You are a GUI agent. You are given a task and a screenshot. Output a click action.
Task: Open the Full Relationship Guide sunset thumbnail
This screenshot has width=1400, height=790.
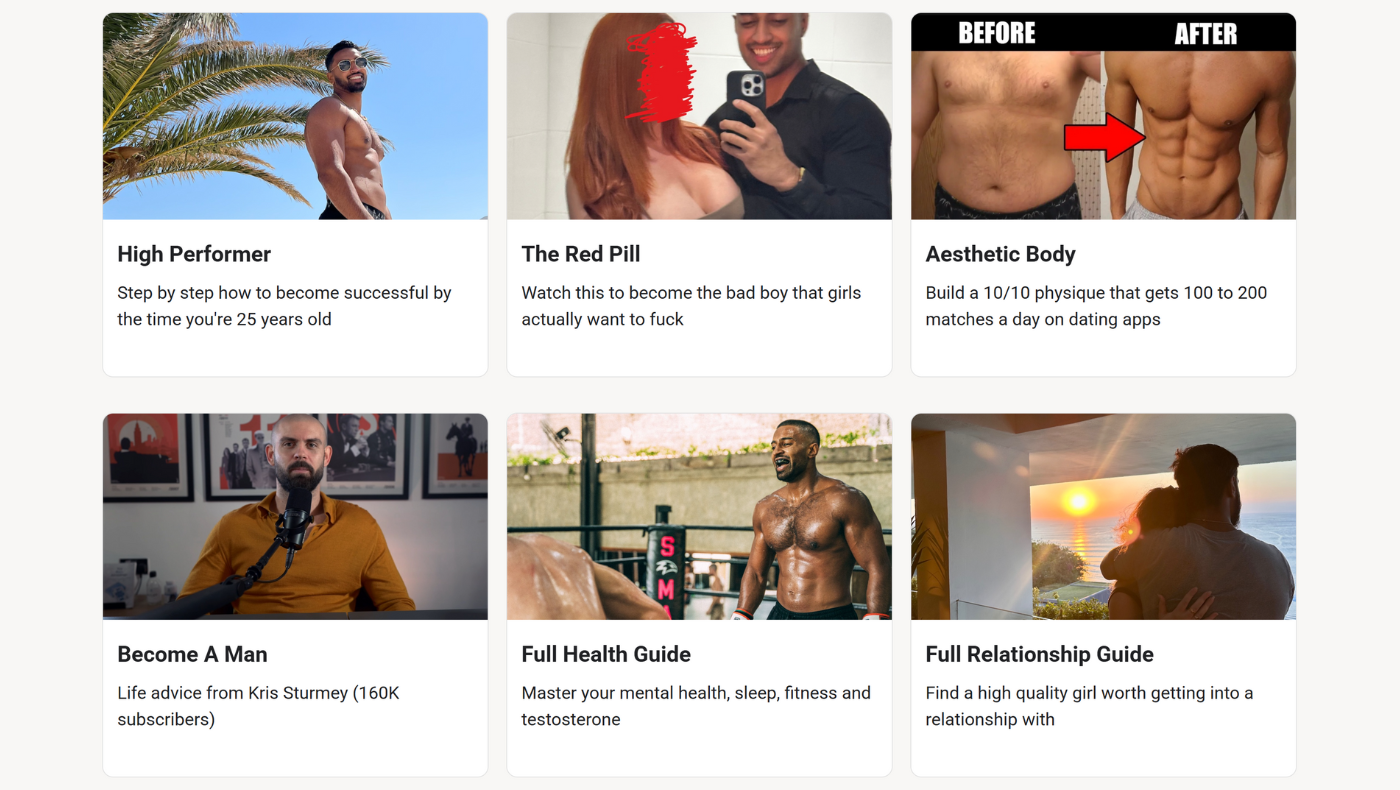click(x=1103, y=517)
